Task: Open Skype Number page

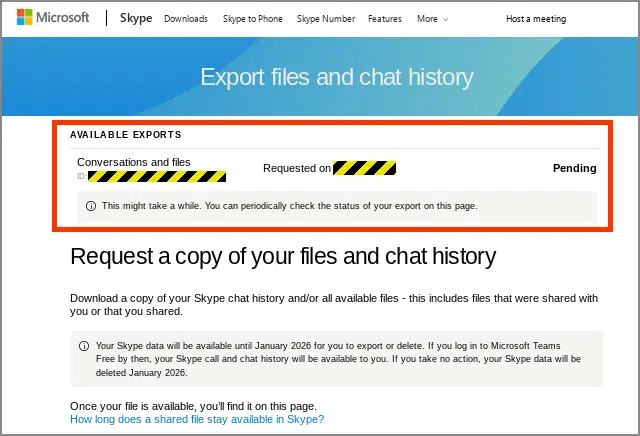Action: 326,19
